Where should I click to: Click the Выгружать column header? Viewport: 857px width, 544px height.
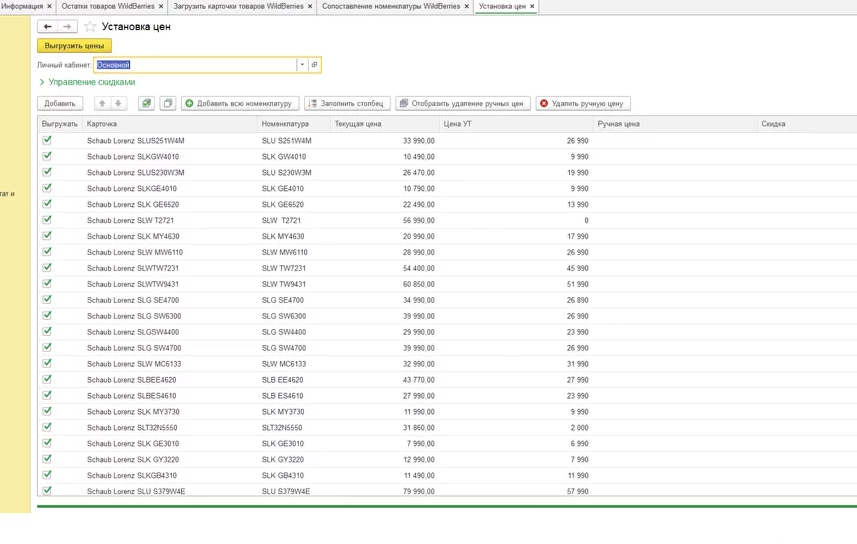pyautogui.click(x=60, y=124)
